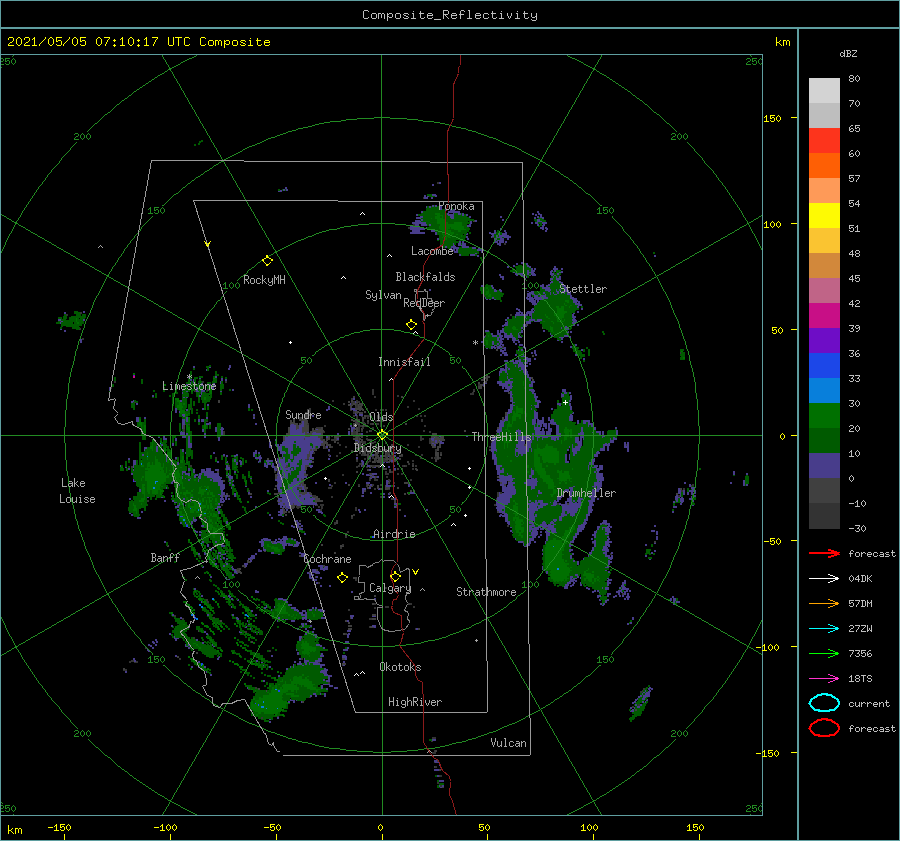Click the yellow diamond marker below Cochrane
Viewport: 900px width, 841px height.
pyautogui.click(x=342, y=578)
